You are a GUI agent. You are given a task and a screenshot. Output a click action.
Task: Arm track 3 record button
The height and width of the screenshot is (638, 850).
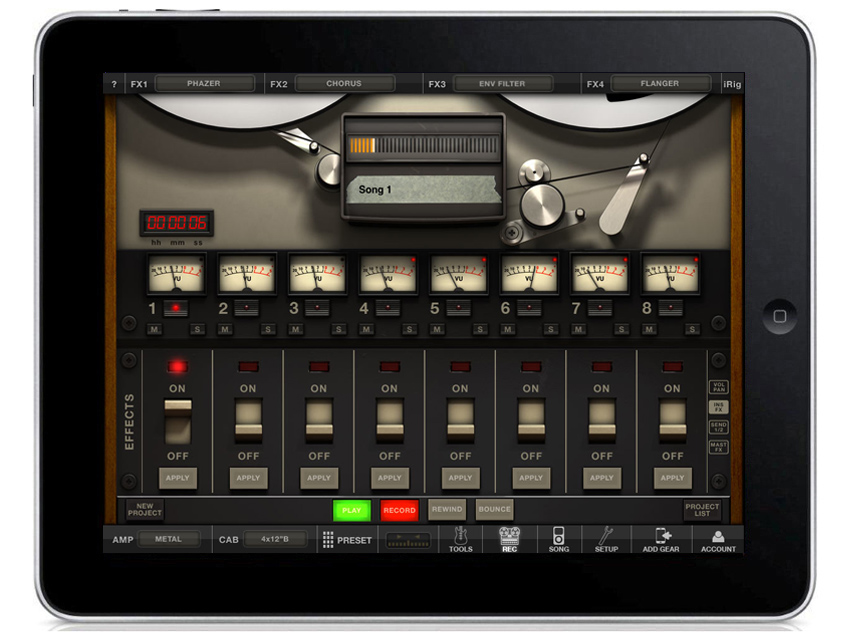(317, 308)
